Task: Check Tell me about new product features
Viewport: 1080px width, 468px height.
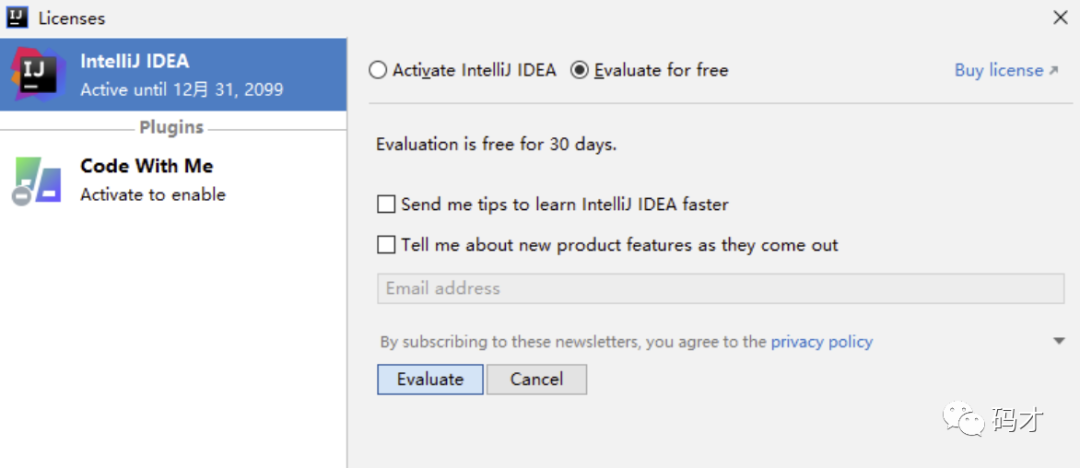Action: tap(386, 245)
